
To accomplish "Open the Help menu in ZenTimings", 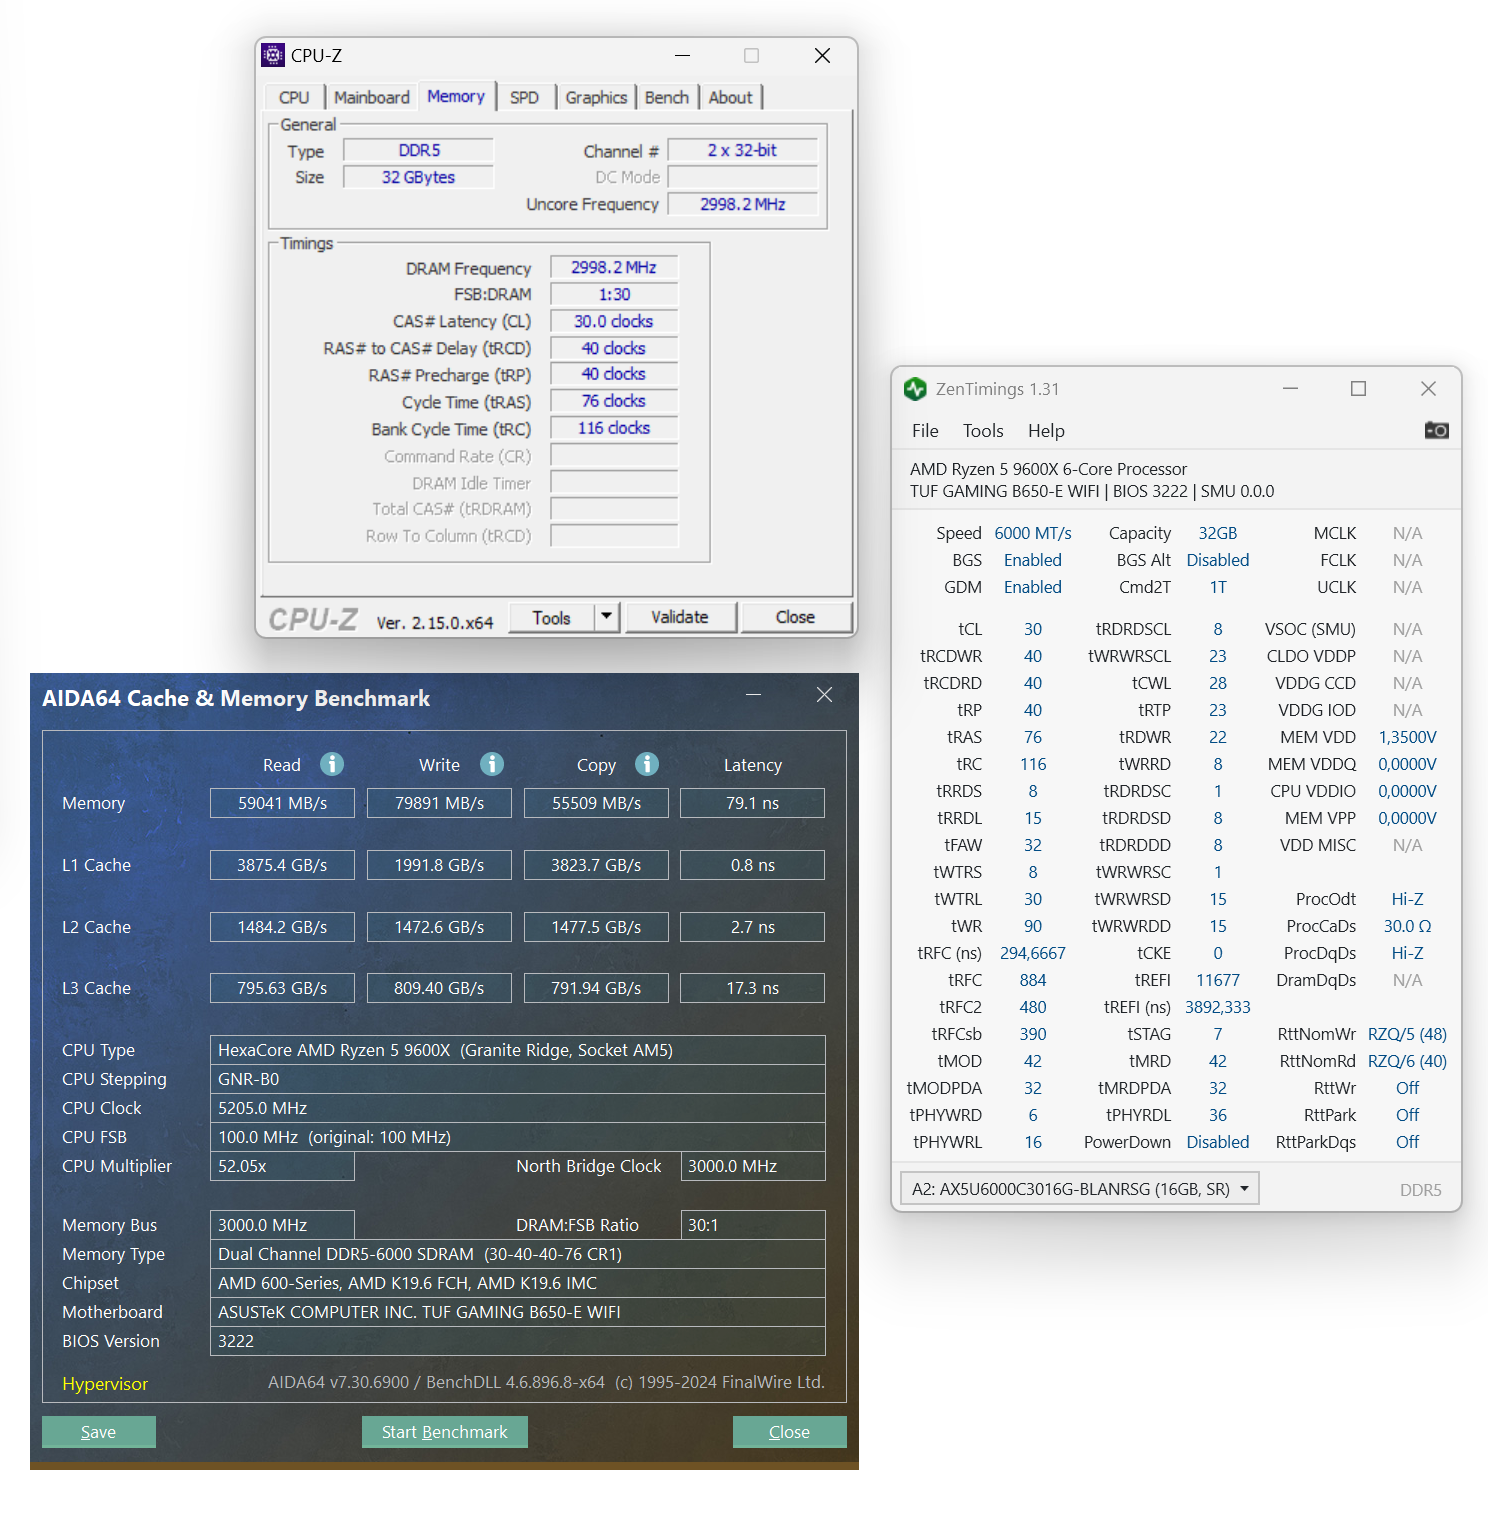I will click(1046, 431).
